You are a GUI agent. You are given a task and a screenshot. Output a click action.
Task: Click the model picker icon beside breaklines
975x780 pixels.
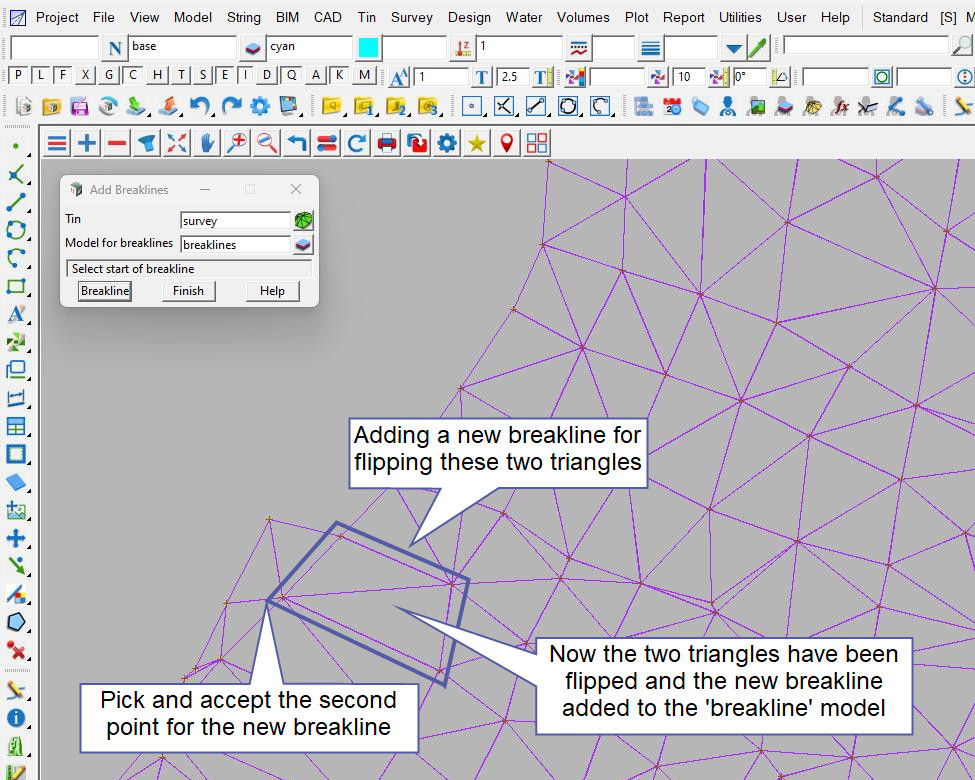303,244
